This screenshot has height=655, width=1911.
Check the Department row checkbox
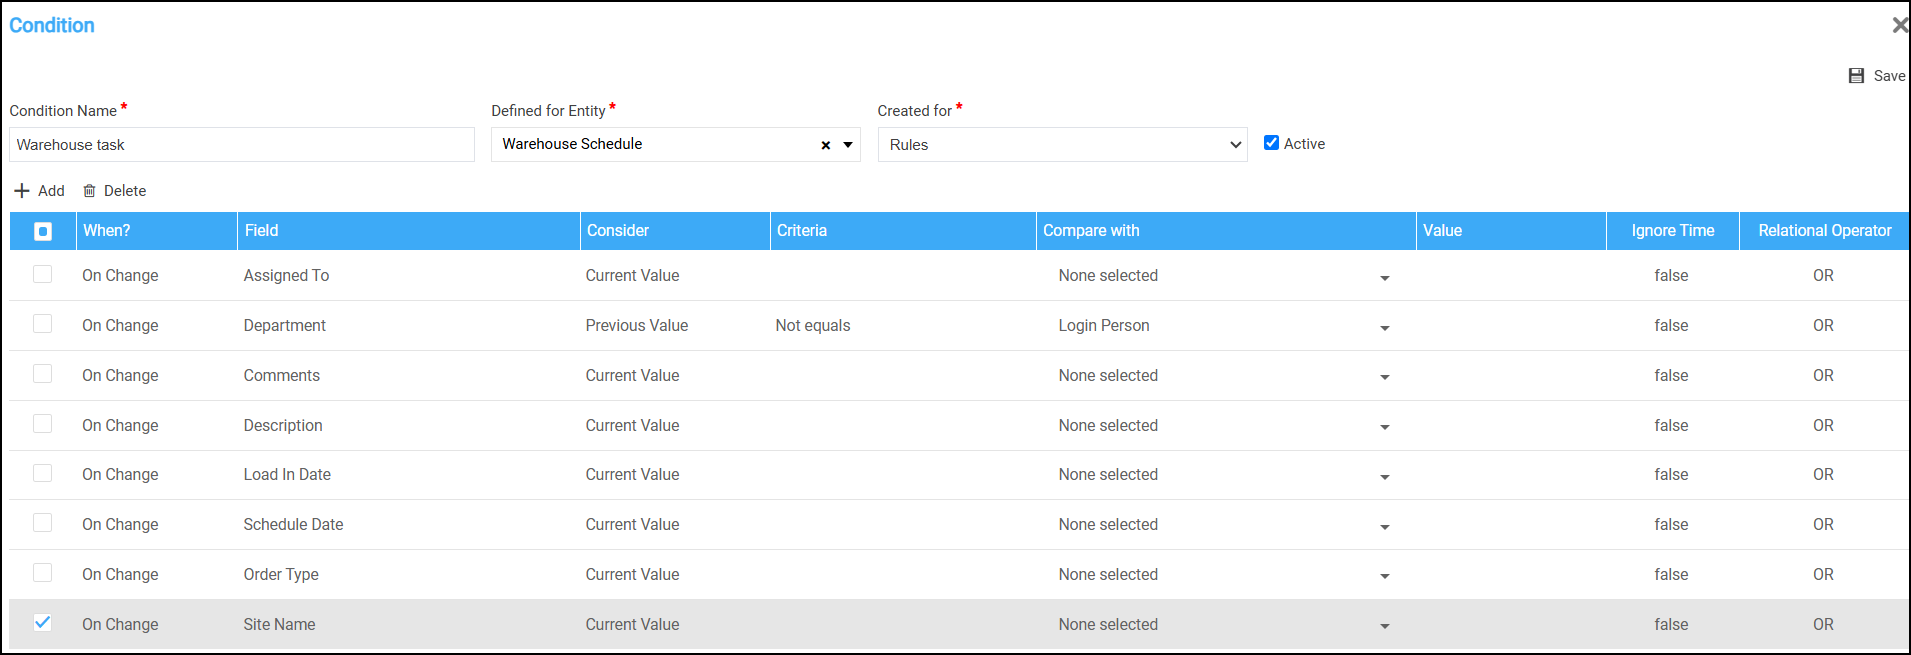pos(42,324)
